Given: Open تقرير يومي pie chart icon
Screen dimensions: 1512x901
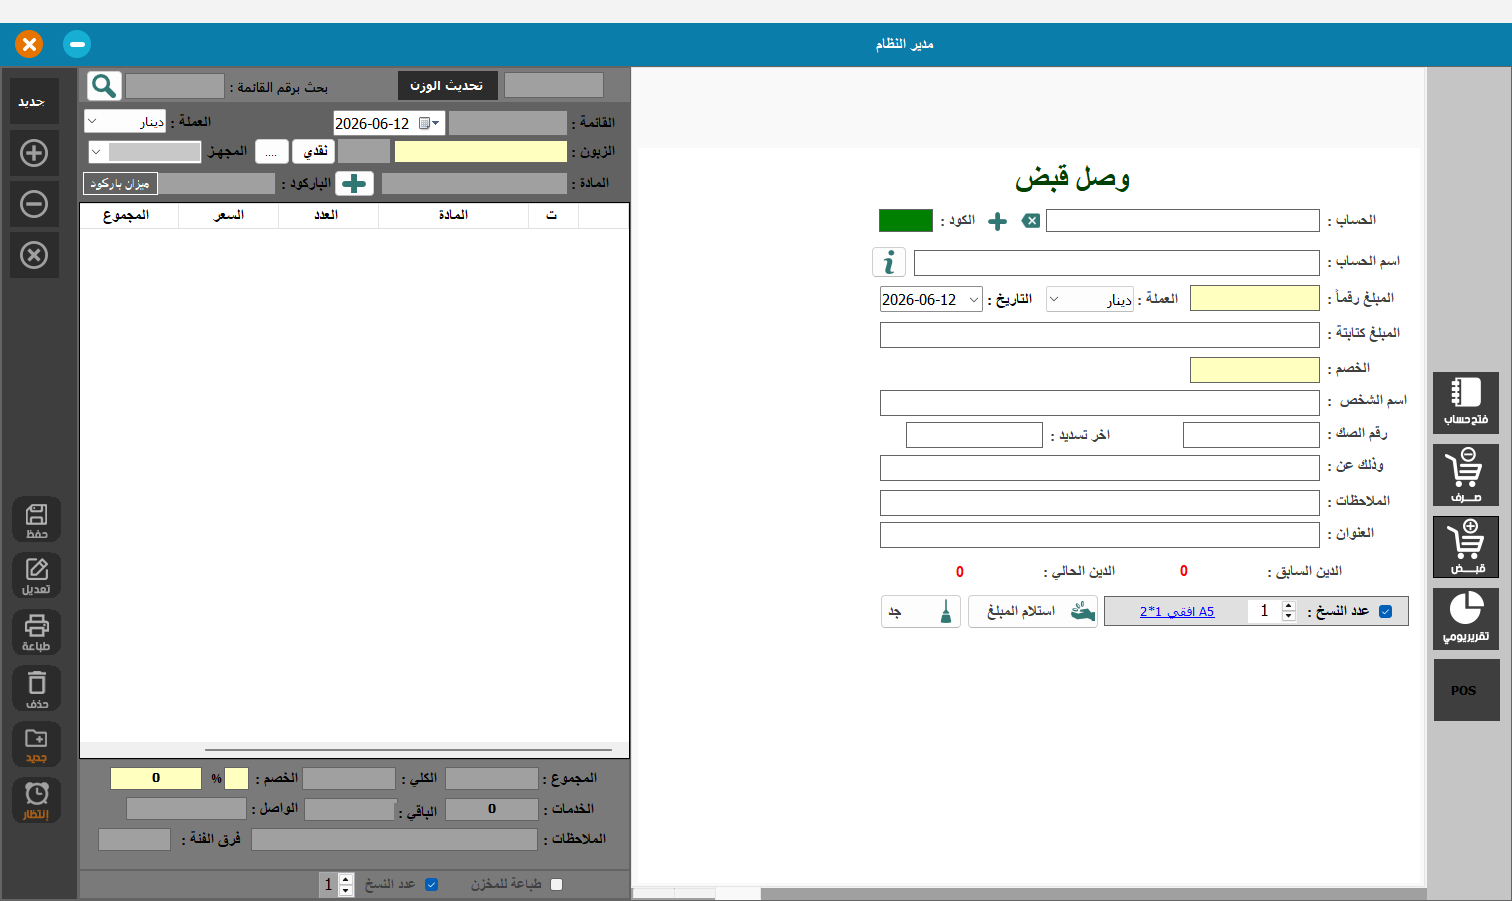Looking at the screenshot, I should tap(1466, 618).
